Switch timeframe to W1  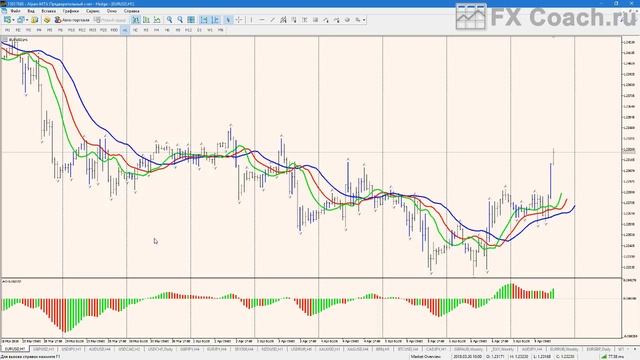(x=210, y=30)
